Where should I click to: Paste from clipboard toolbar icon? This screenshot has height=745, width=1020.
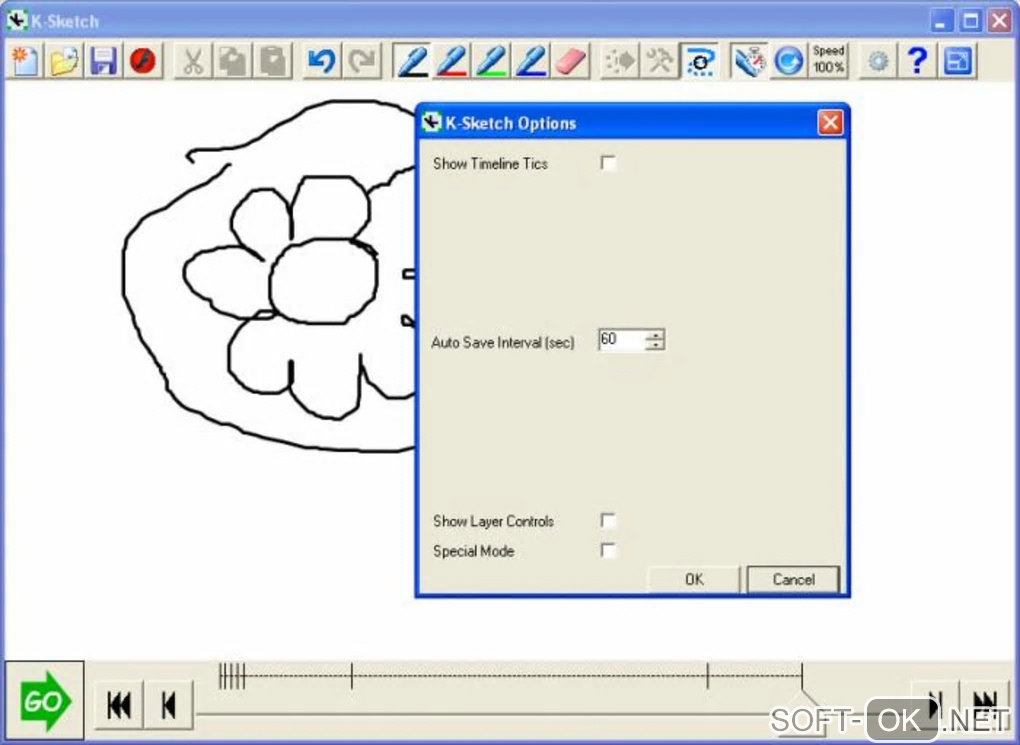[x=272, y=61]
